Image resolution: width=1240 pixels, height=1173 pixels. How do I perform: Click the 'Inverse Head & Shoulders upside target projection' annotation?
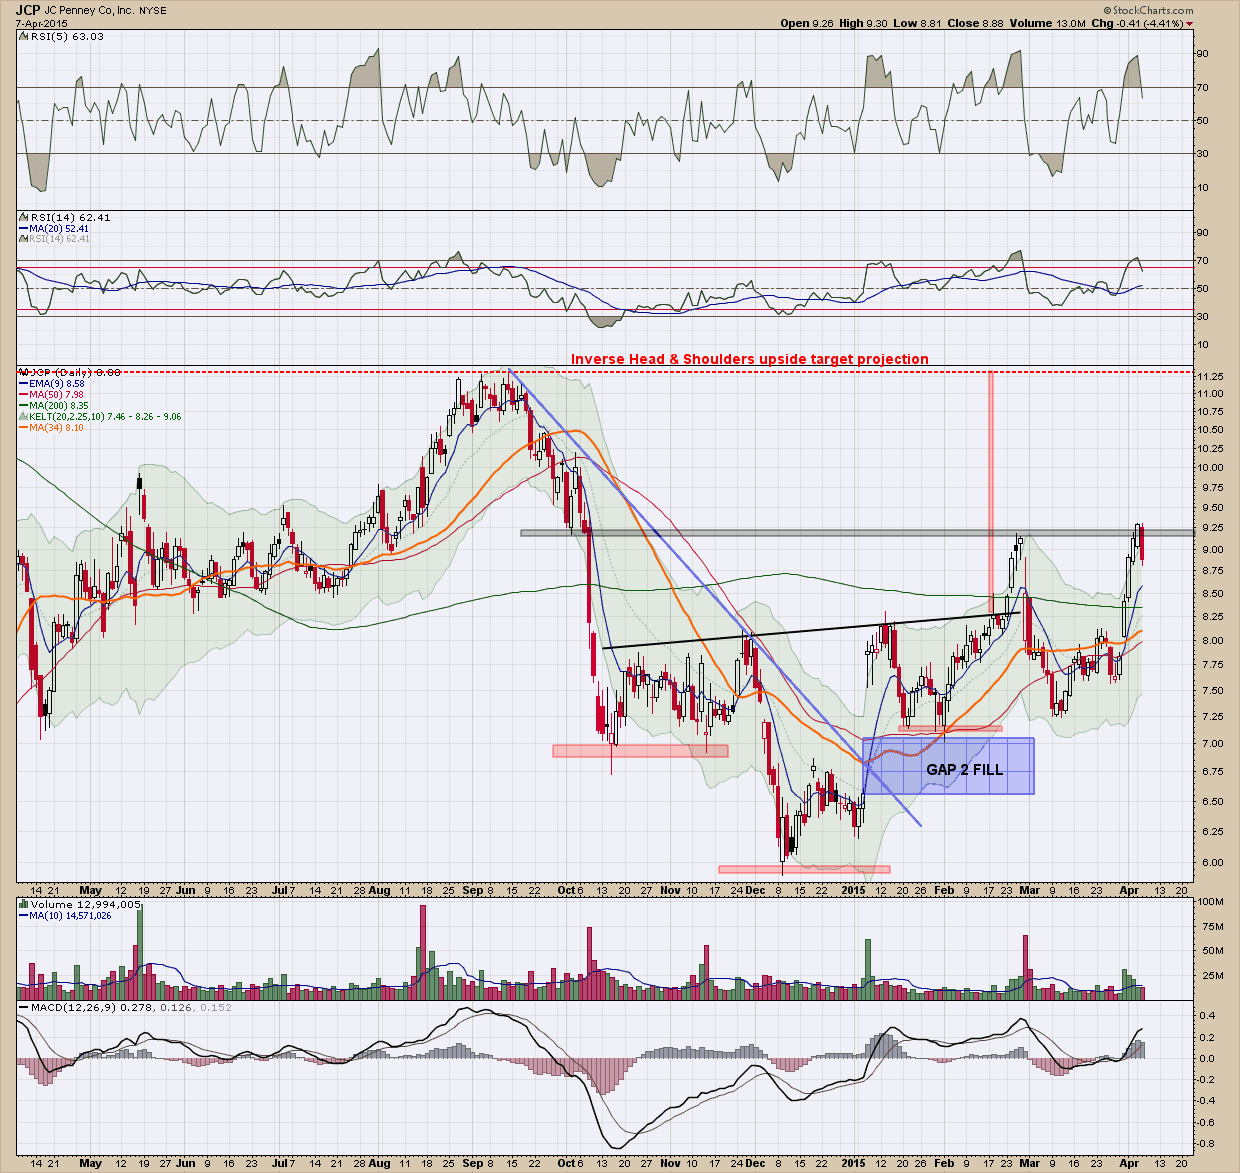coord(750,359)
